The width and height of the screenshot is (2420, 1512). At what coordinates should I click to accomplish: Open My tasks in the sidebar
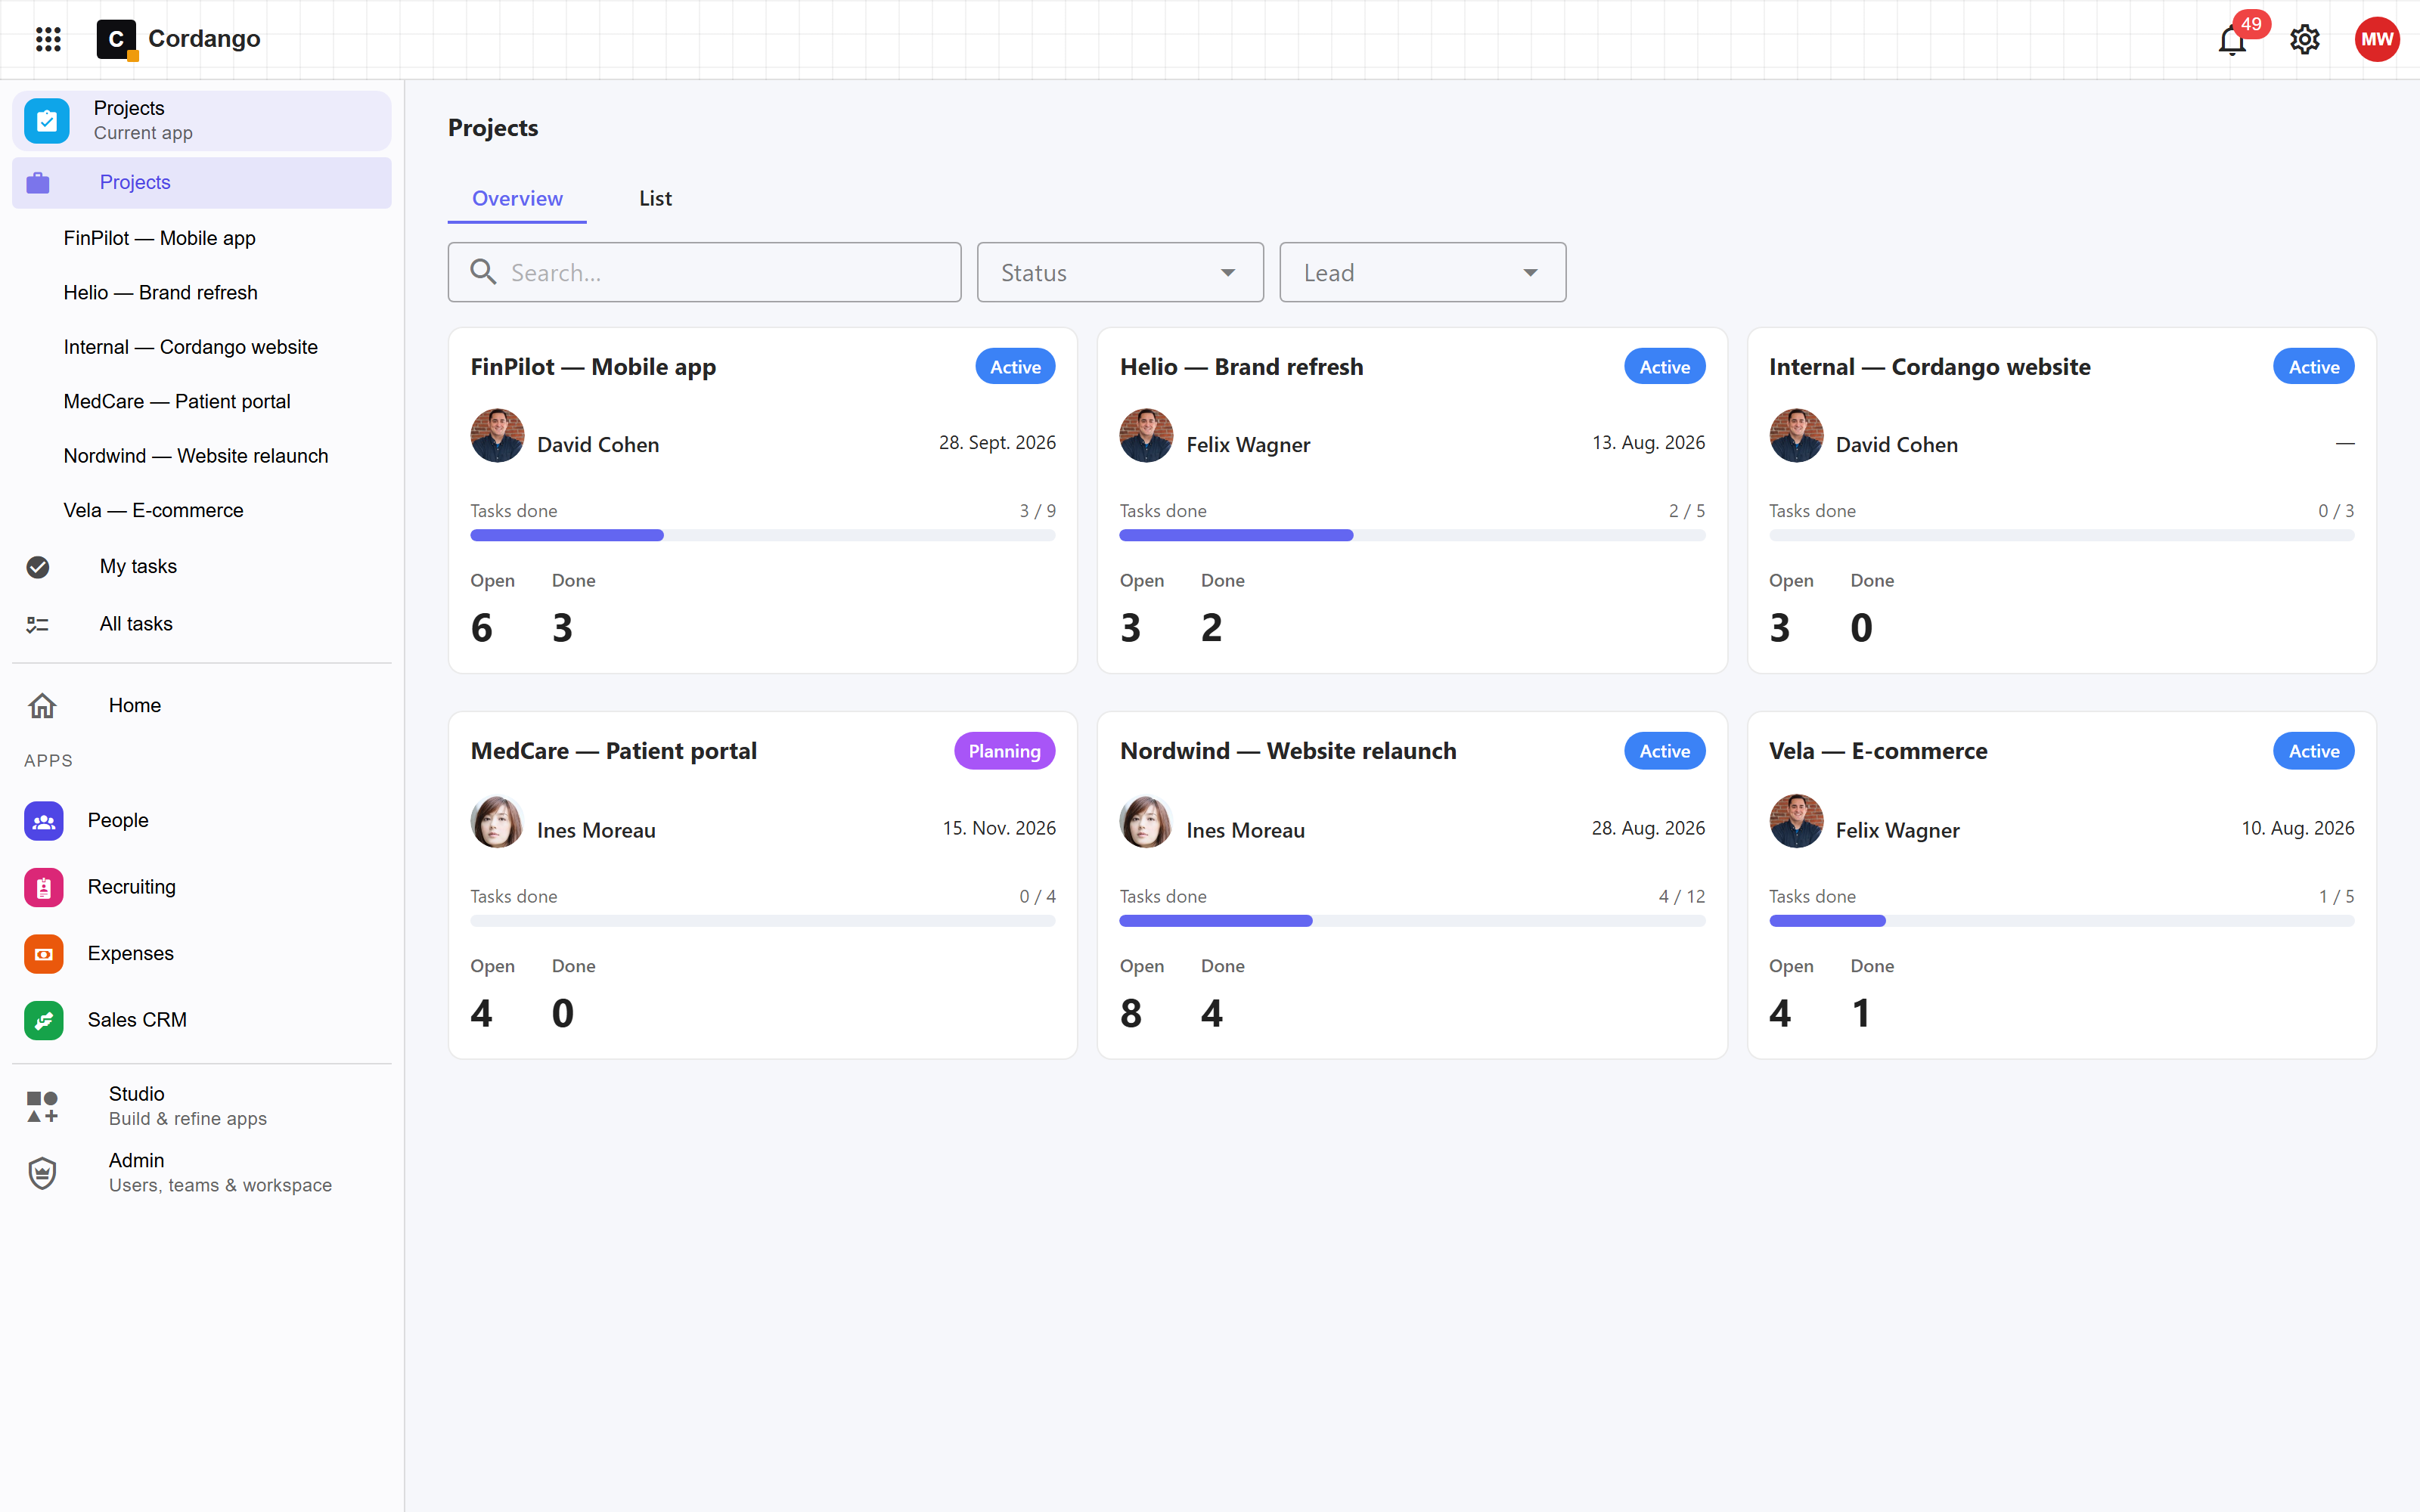tap(202, 567)
